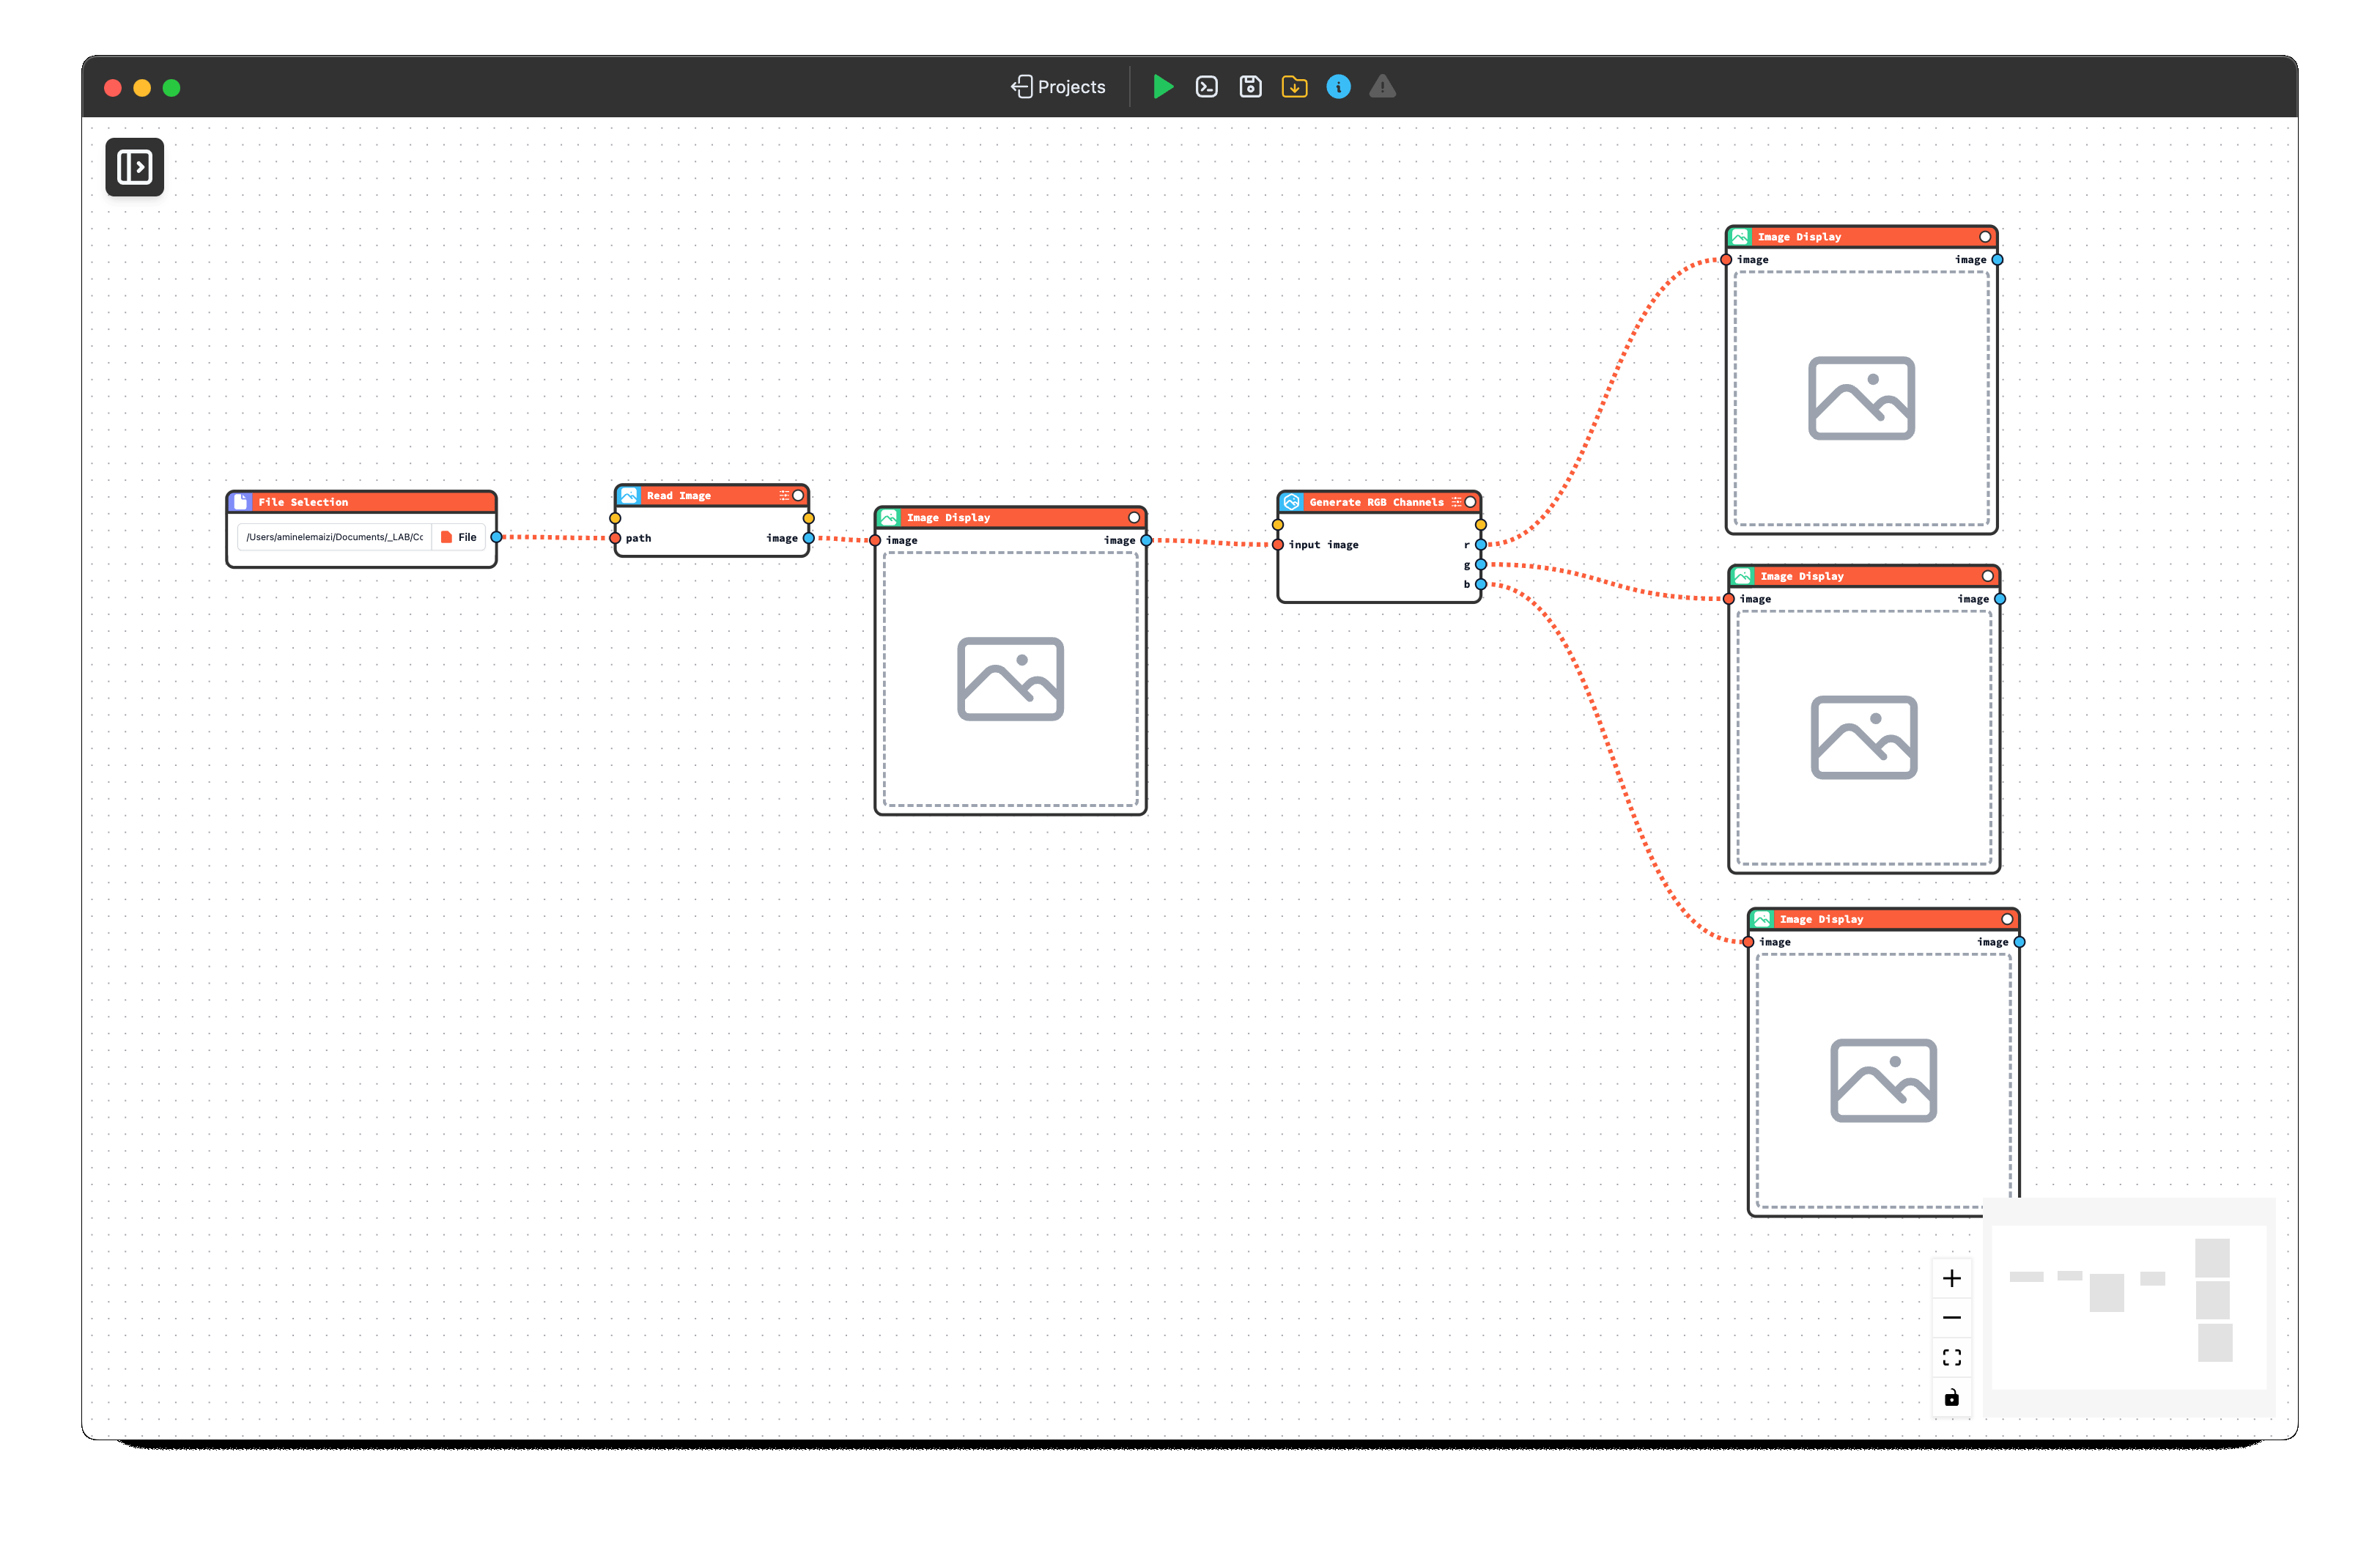Click the gray warning triangle icon
Viewport: 2380px width, 1548px height.
[x=1382, y=87]
